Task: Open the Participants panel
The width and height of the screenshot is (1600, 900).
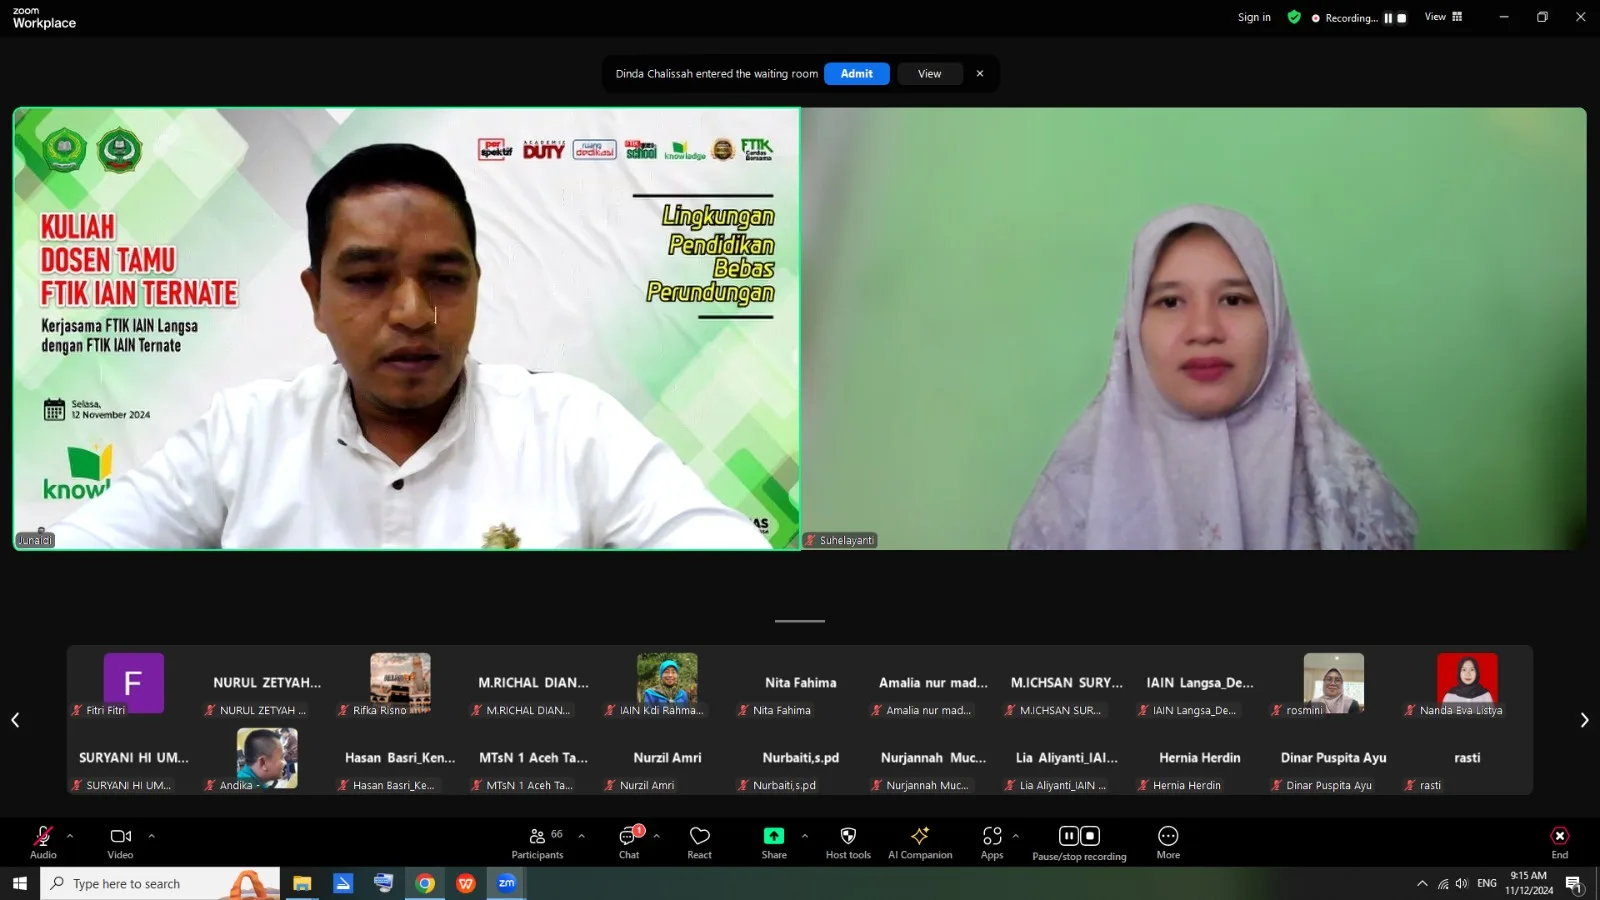Action: click(x=538, y=843)
